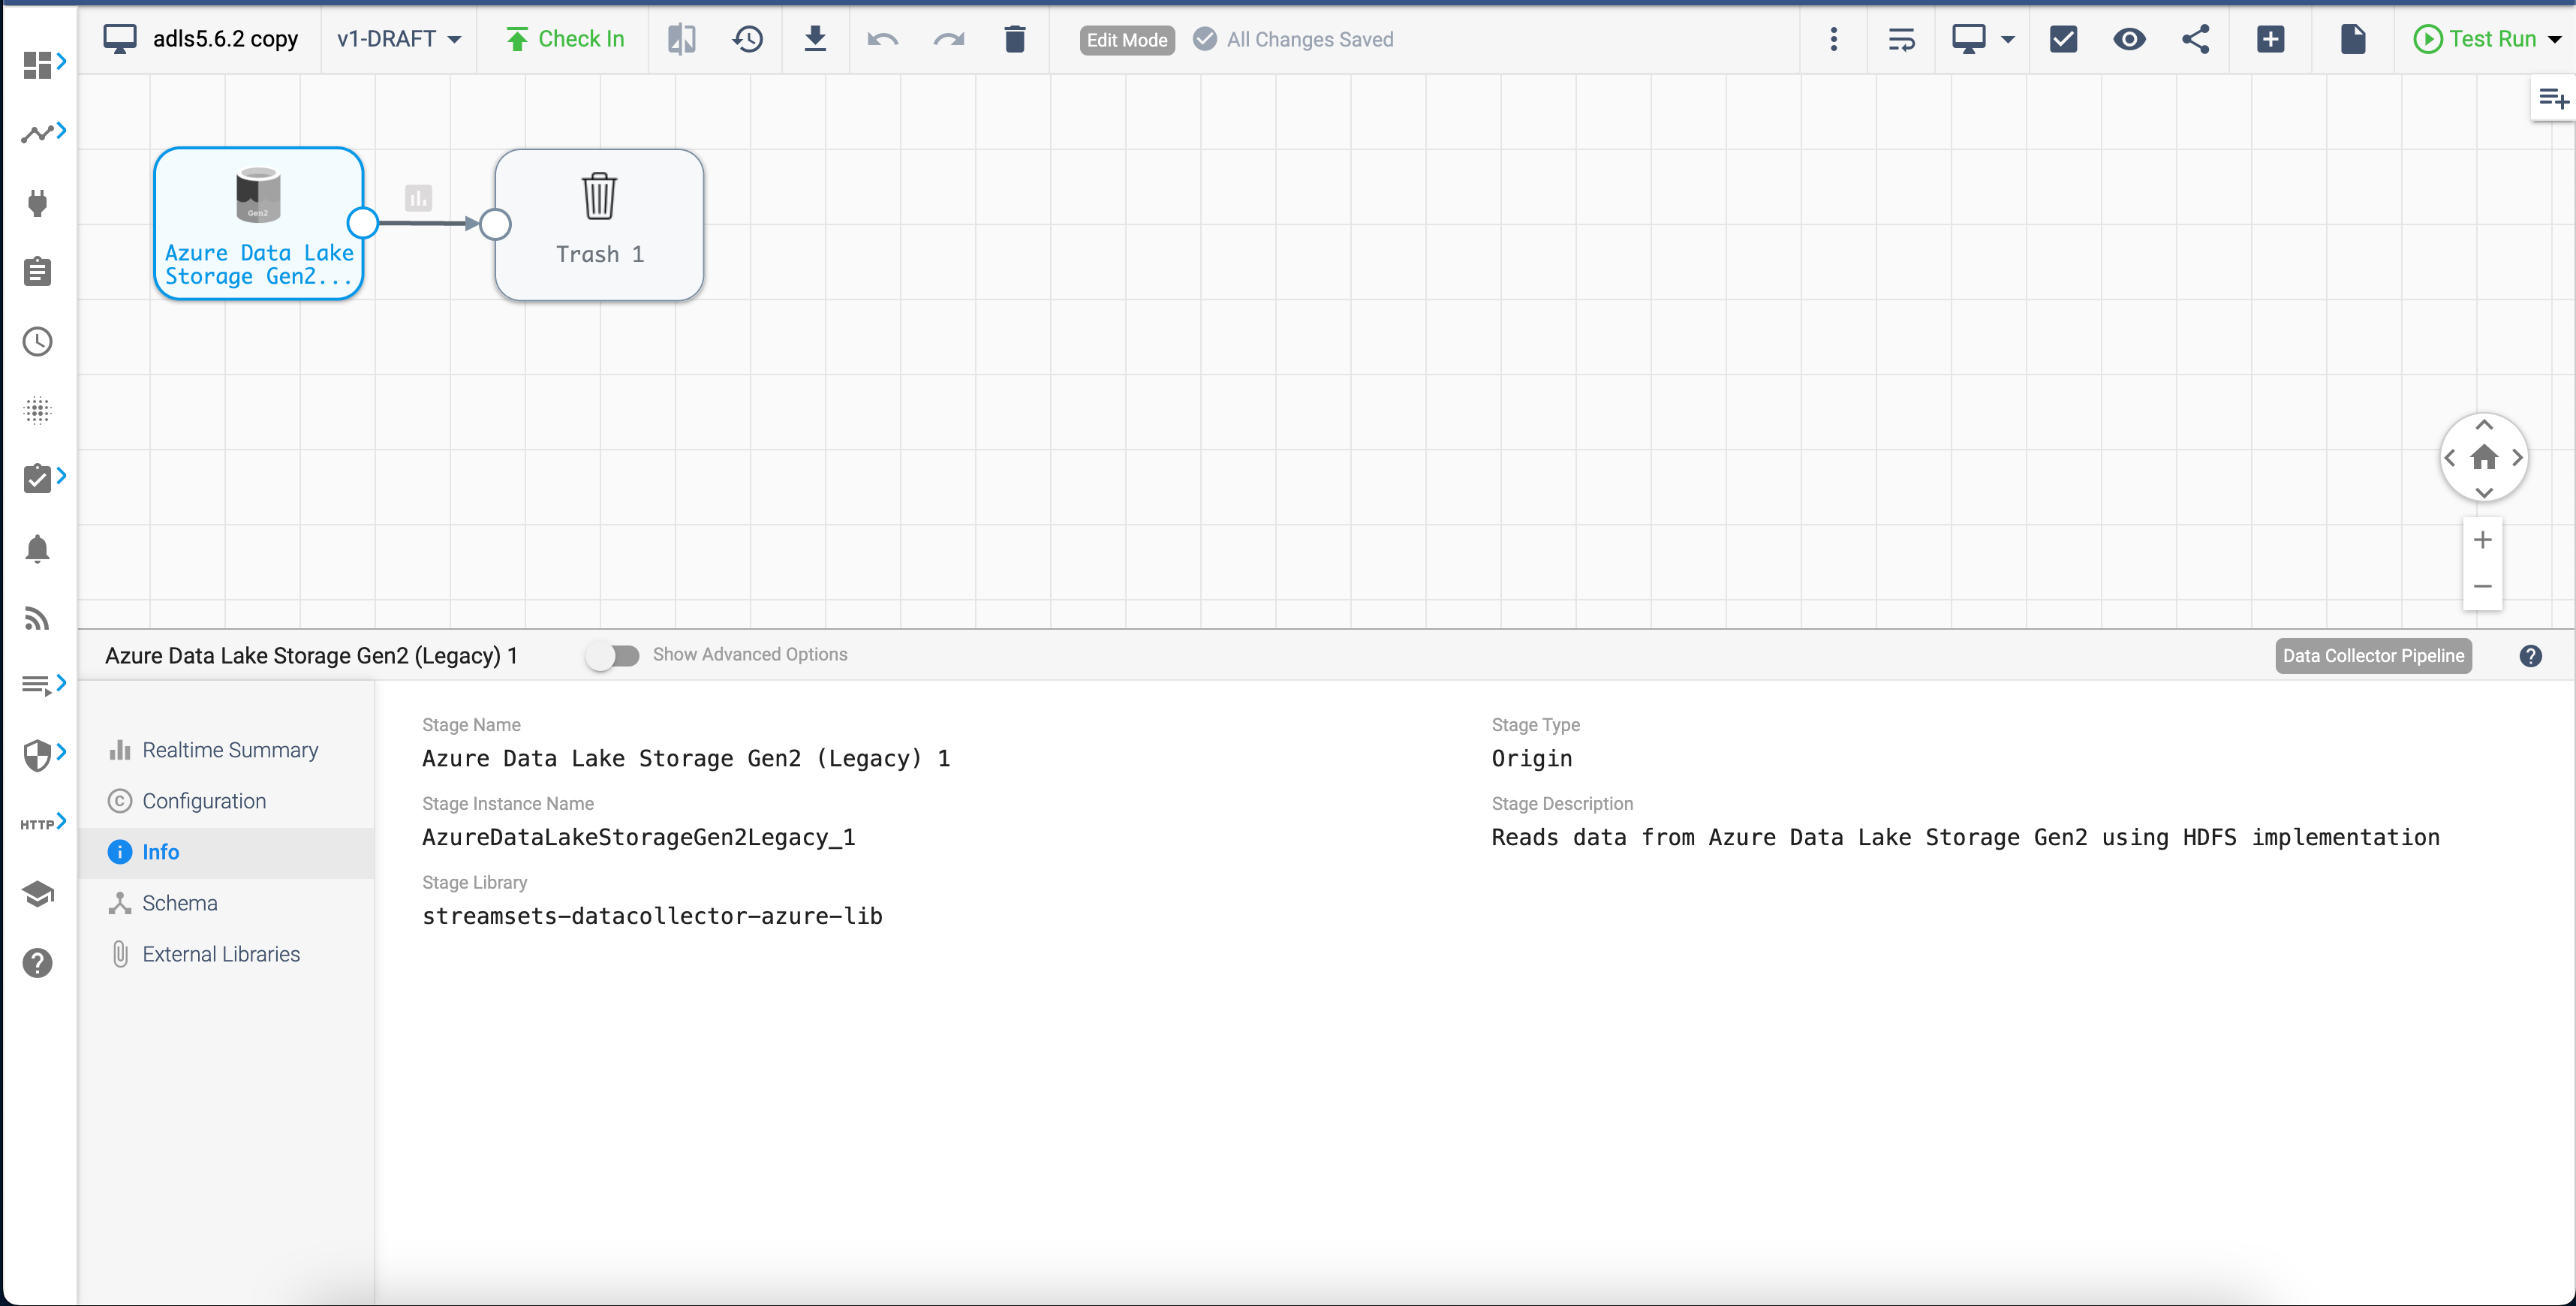Click the Trash 1 input port circle
Viewport: 2576px width, 1306px height.
[x=495, y=224]
